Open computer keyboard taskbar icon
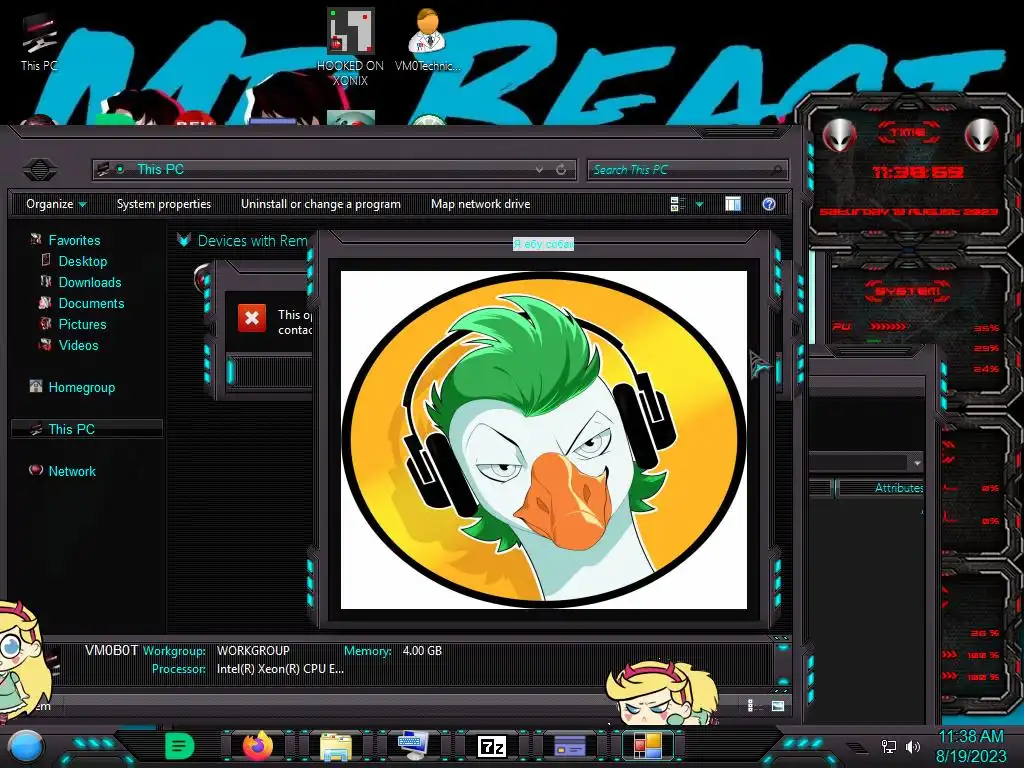1024x768 pixels. pyautogui.click(x=413, y=745)
